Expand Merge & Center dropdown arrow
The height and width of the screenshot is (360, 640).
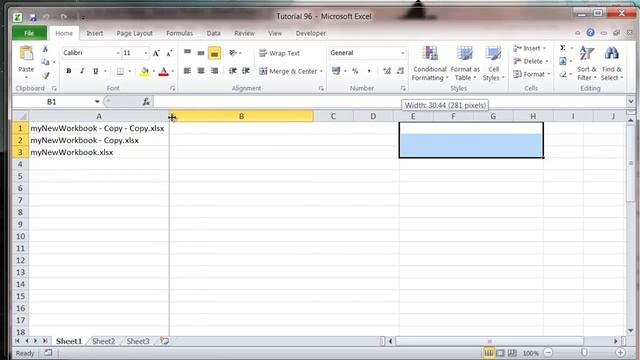click(x=321, y=71)
